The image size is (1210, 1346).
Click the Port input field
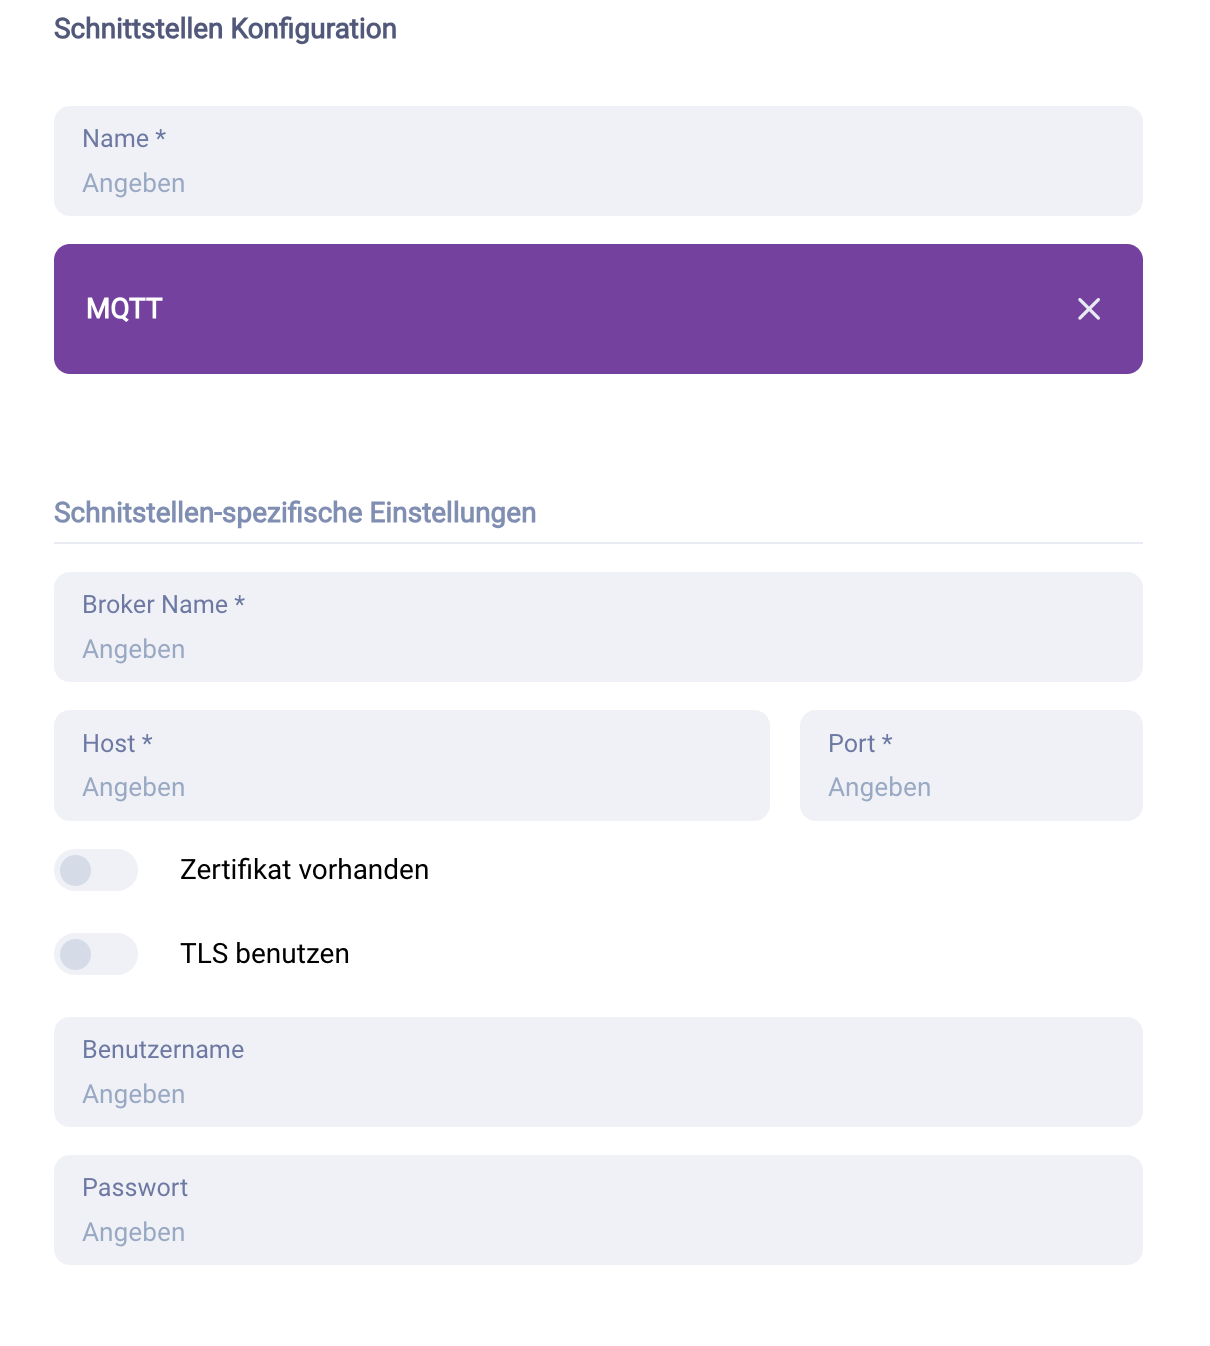tap(970, 765)
